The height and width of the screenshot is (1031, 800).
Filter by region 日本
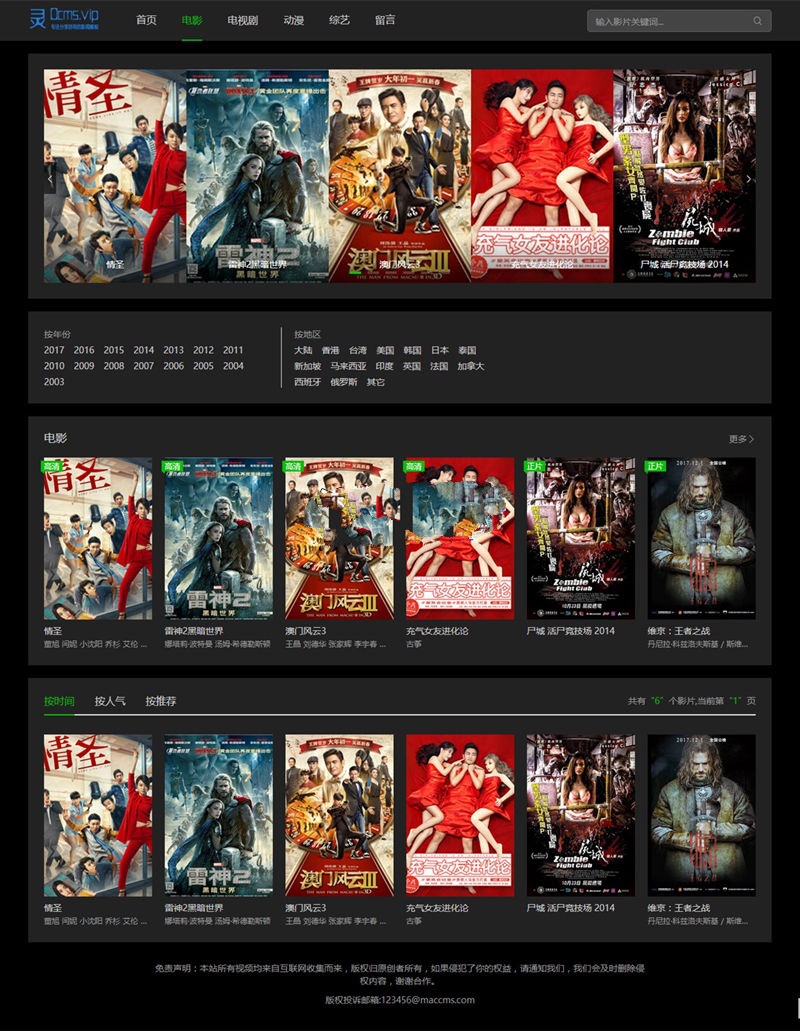440,350
